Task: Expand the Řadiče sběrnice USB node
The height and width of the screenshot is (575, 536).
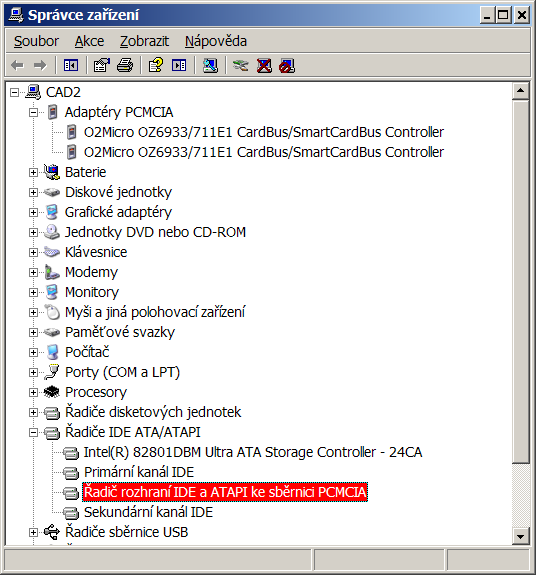Action: pos(33,532)
